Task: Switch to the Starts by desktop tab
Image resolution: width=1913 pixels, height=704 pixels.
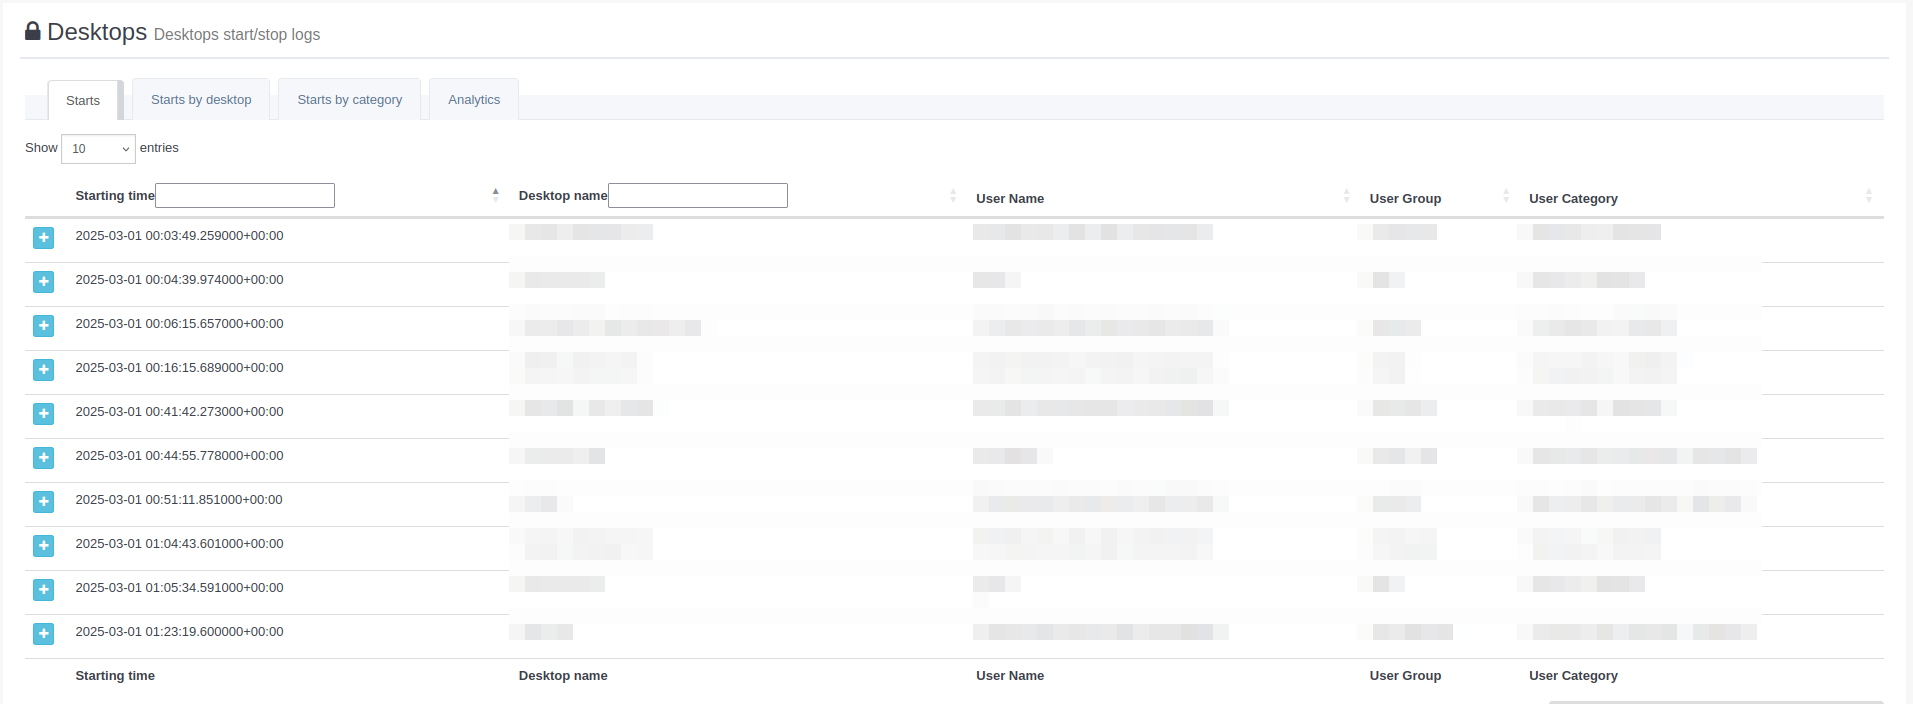Action: coord(201,100)
